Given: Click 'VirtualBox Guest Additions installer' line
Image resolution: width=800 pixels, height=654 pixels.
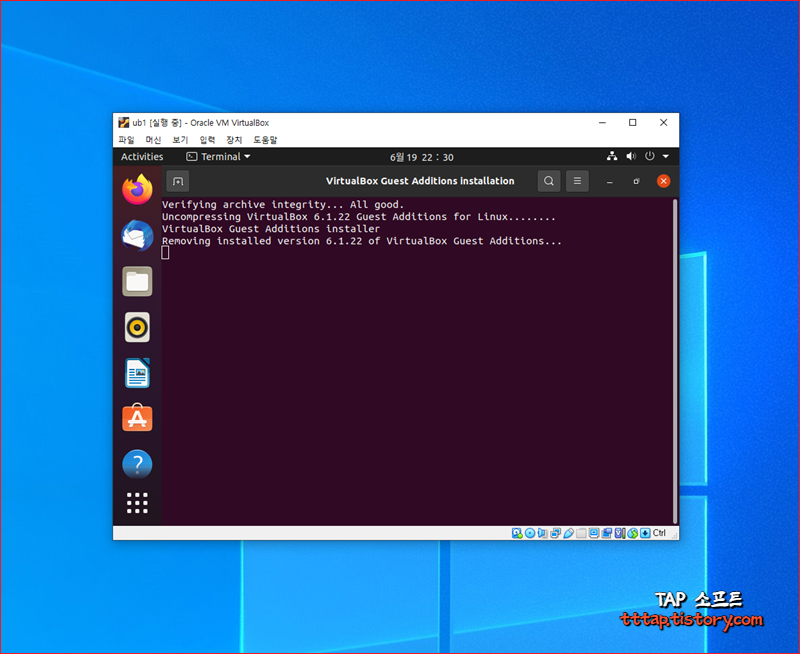Looking at the screenshot, I should point(271,229).
